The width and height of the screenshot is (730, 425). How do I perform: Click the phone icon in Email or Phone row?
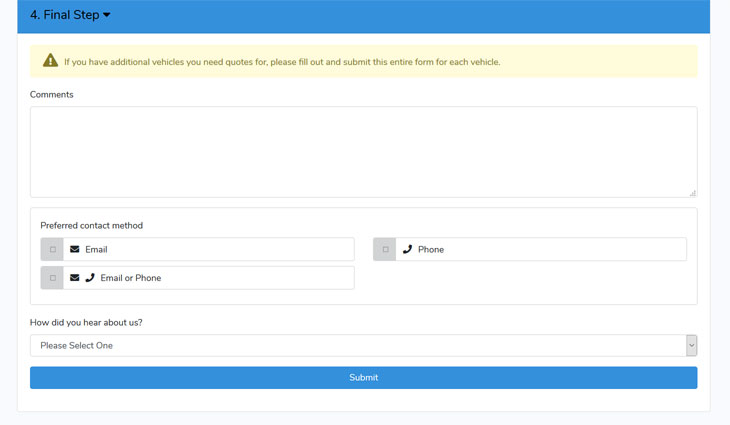90,278
